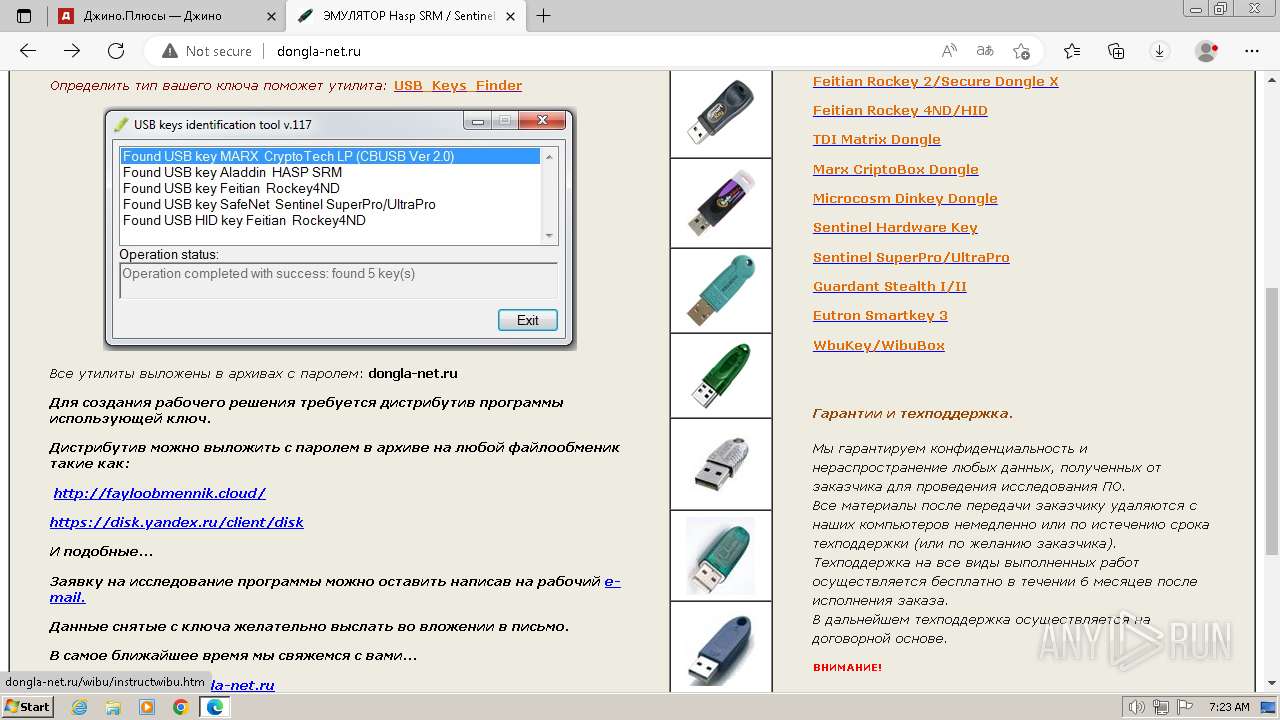Open Windows Media Player from taskbar
This screenshot has height=720, width=1280.
tap(147, 707)
